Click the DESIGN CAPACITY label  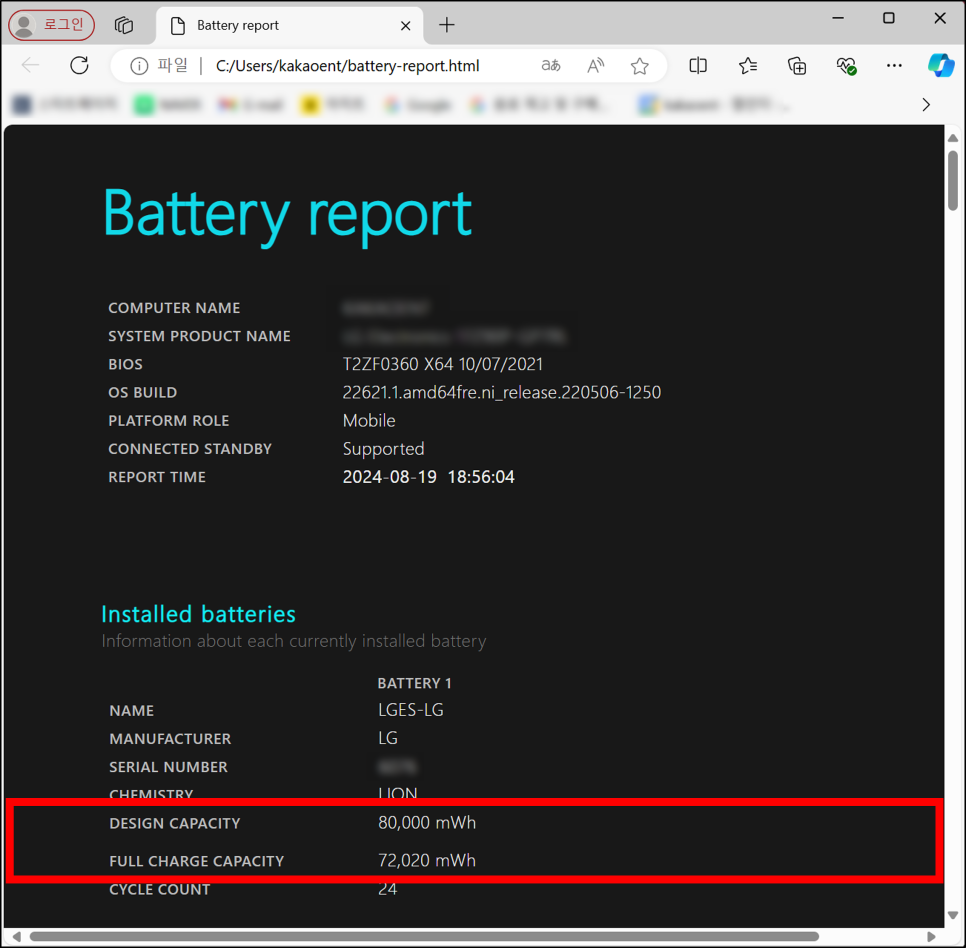pos(175,824)
